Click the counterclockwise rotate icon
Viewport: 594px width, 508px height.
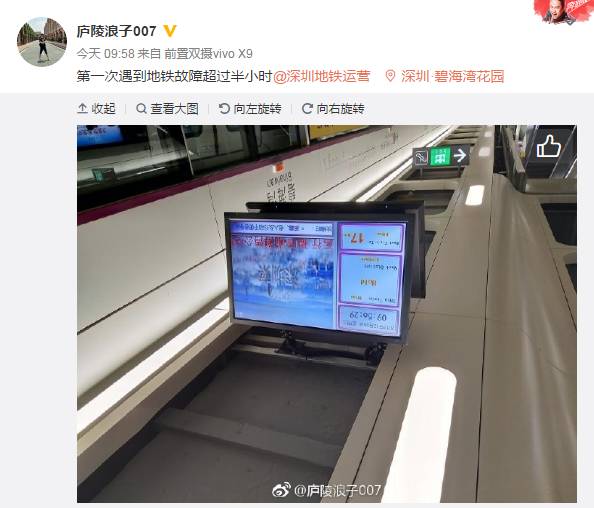(x=224, y=109)
